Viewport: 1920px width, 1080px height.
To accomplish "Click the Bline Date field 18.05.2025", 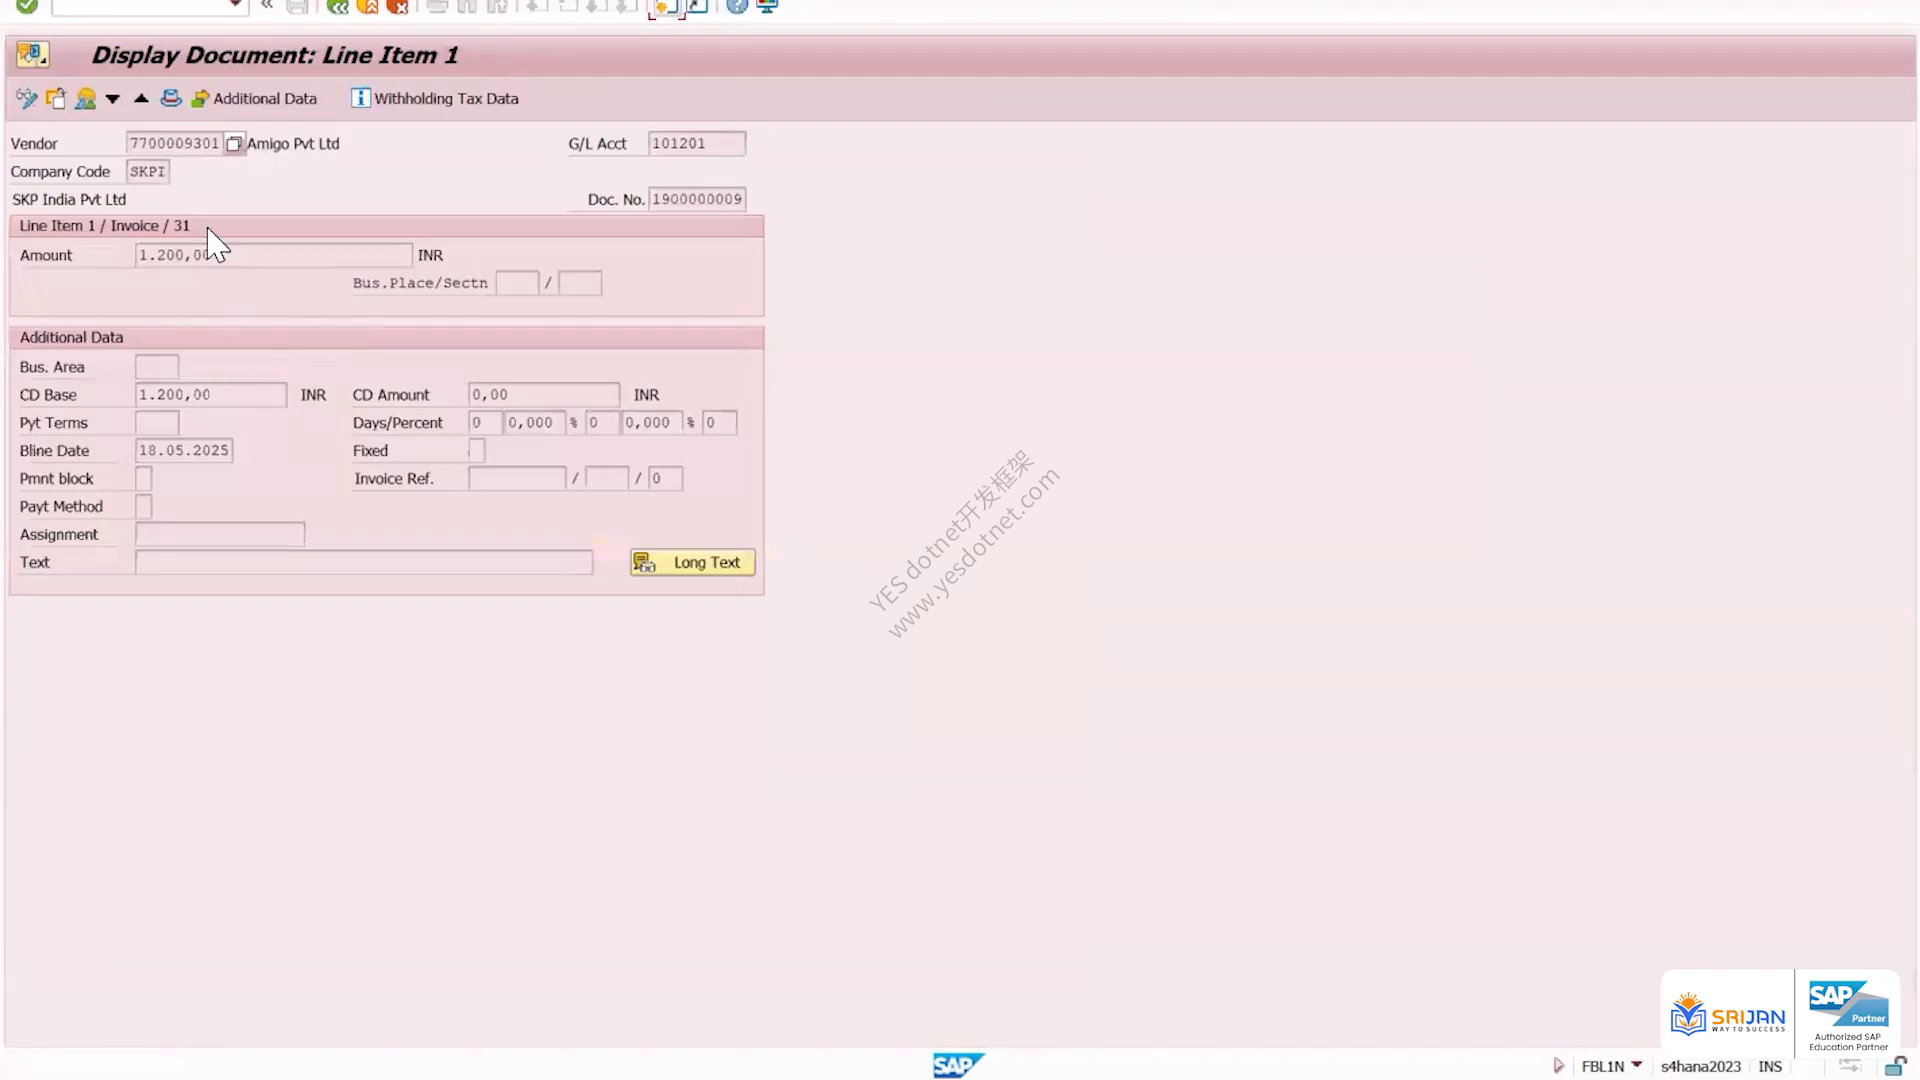I will tap(184, 451).
